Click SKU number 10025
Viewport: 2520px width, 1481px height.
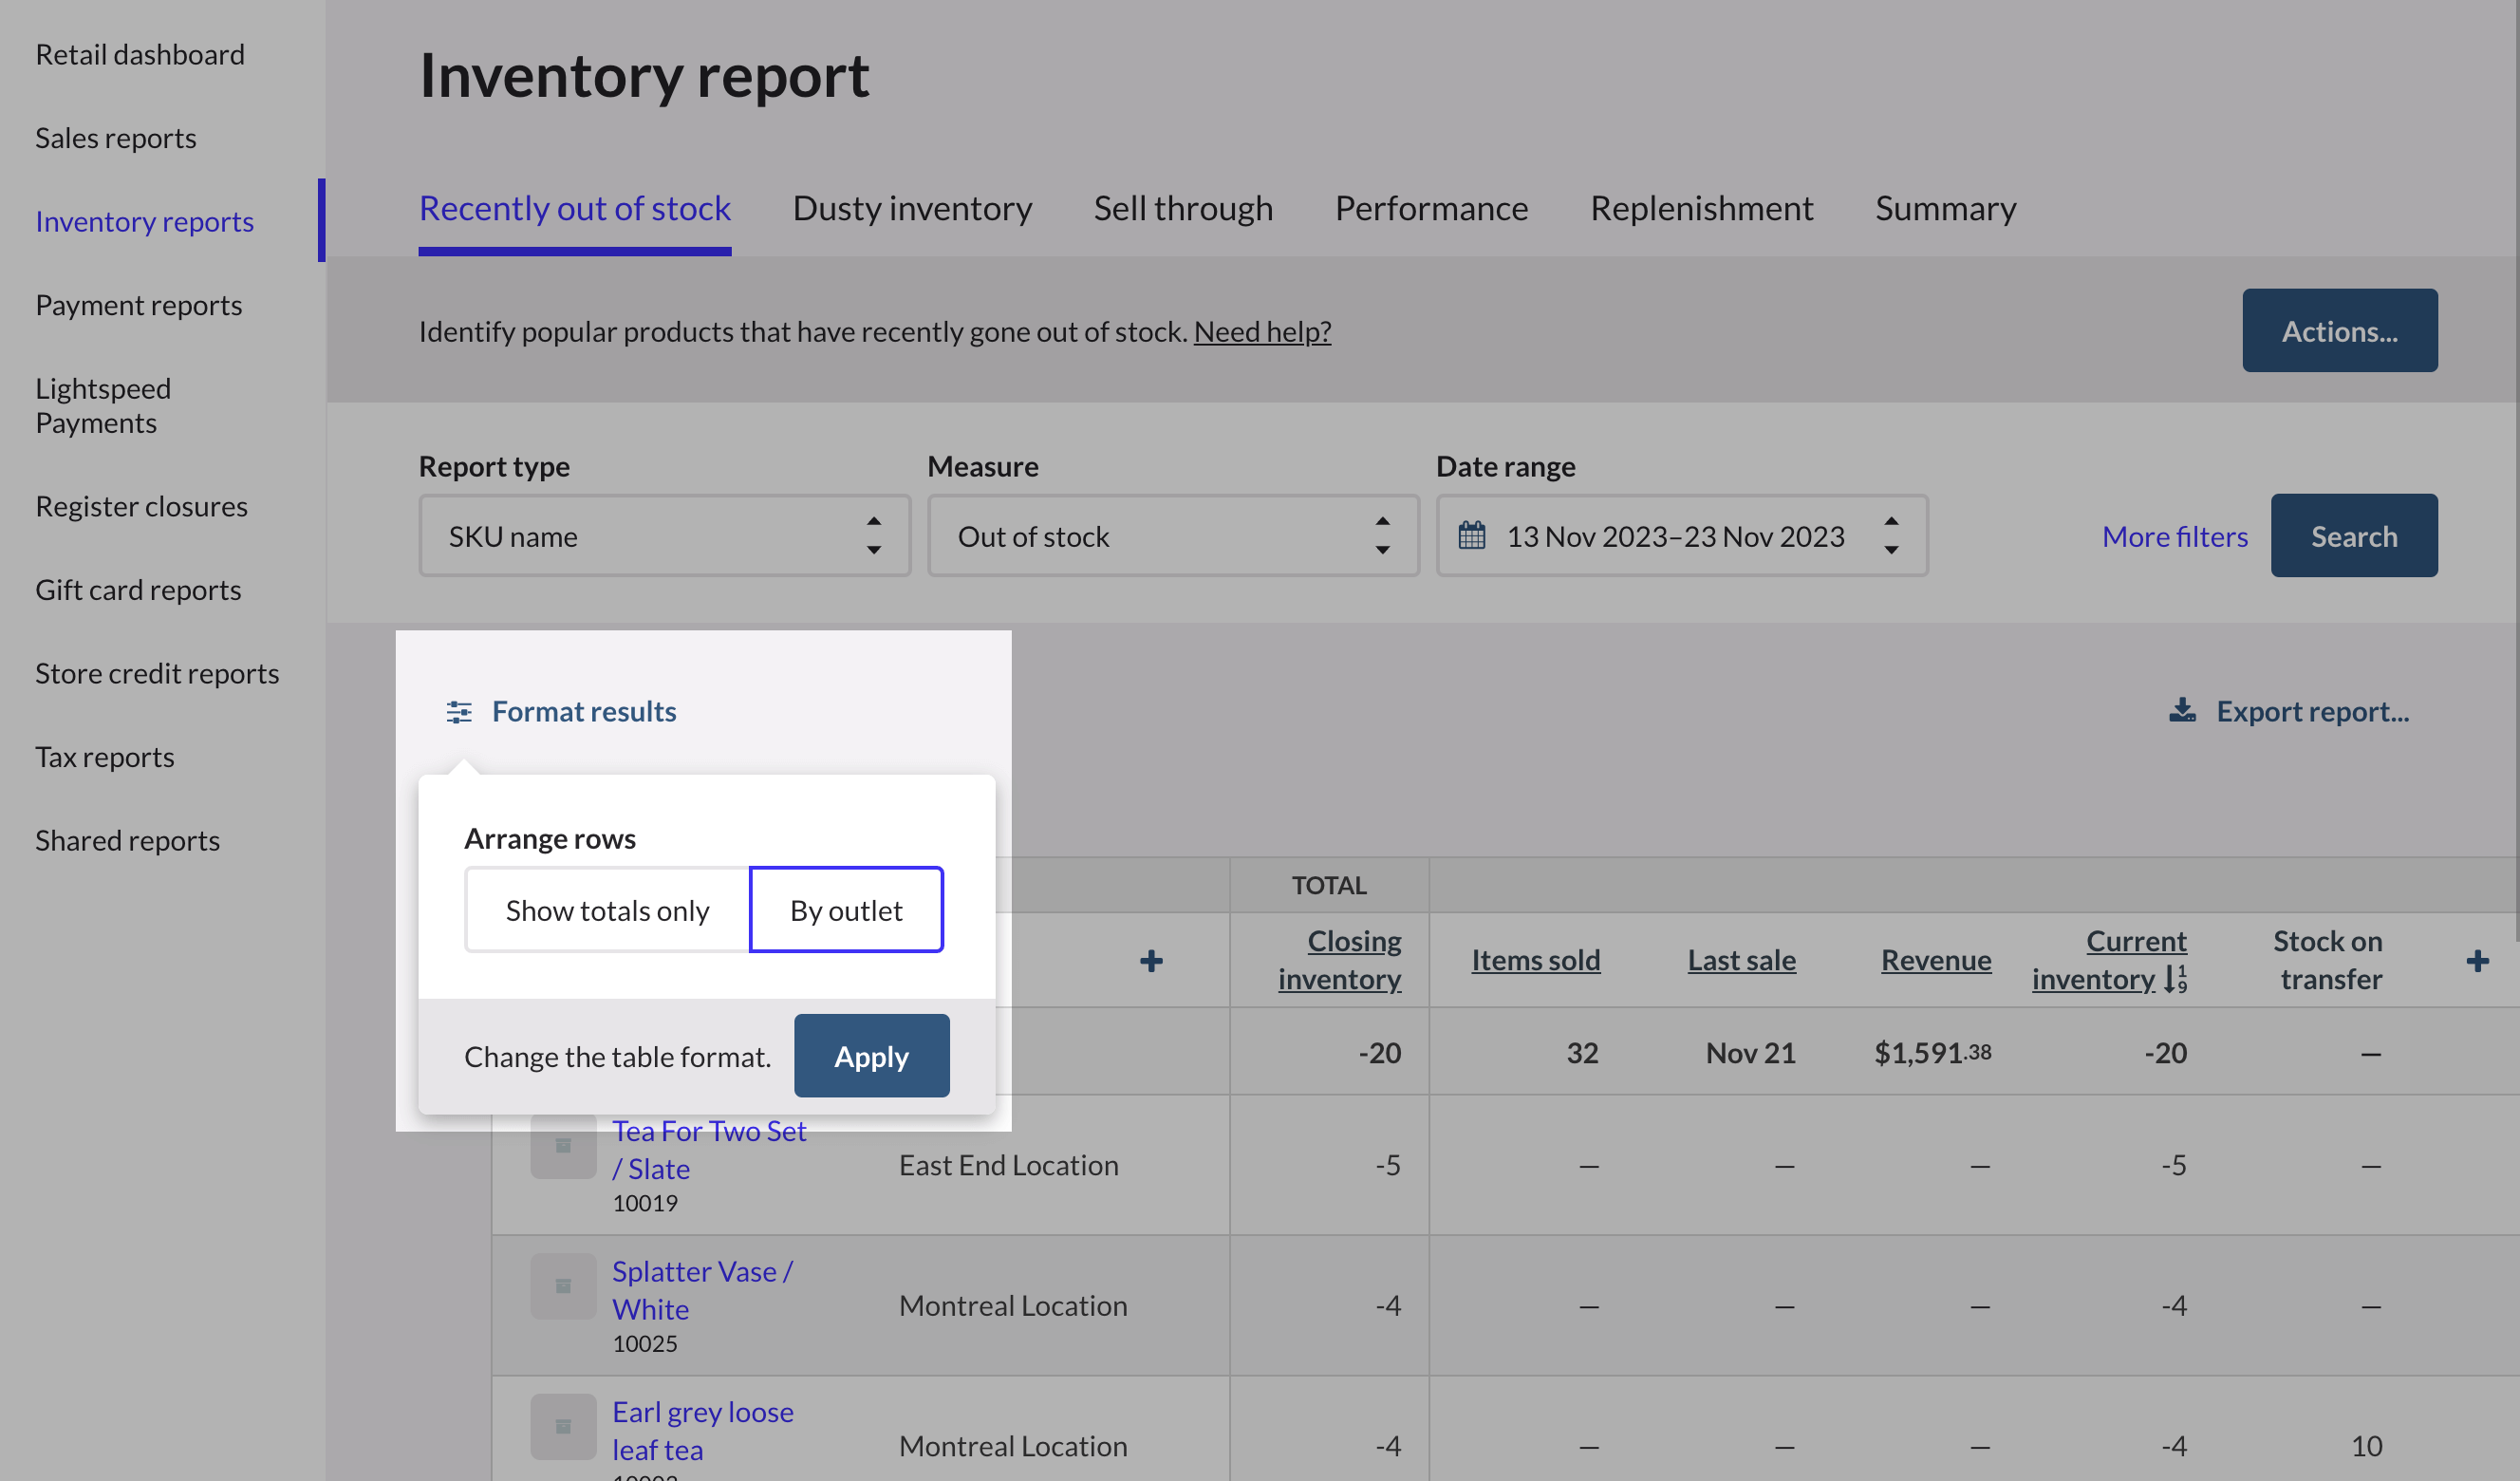pyautogui.click(x=645, y=1343)
